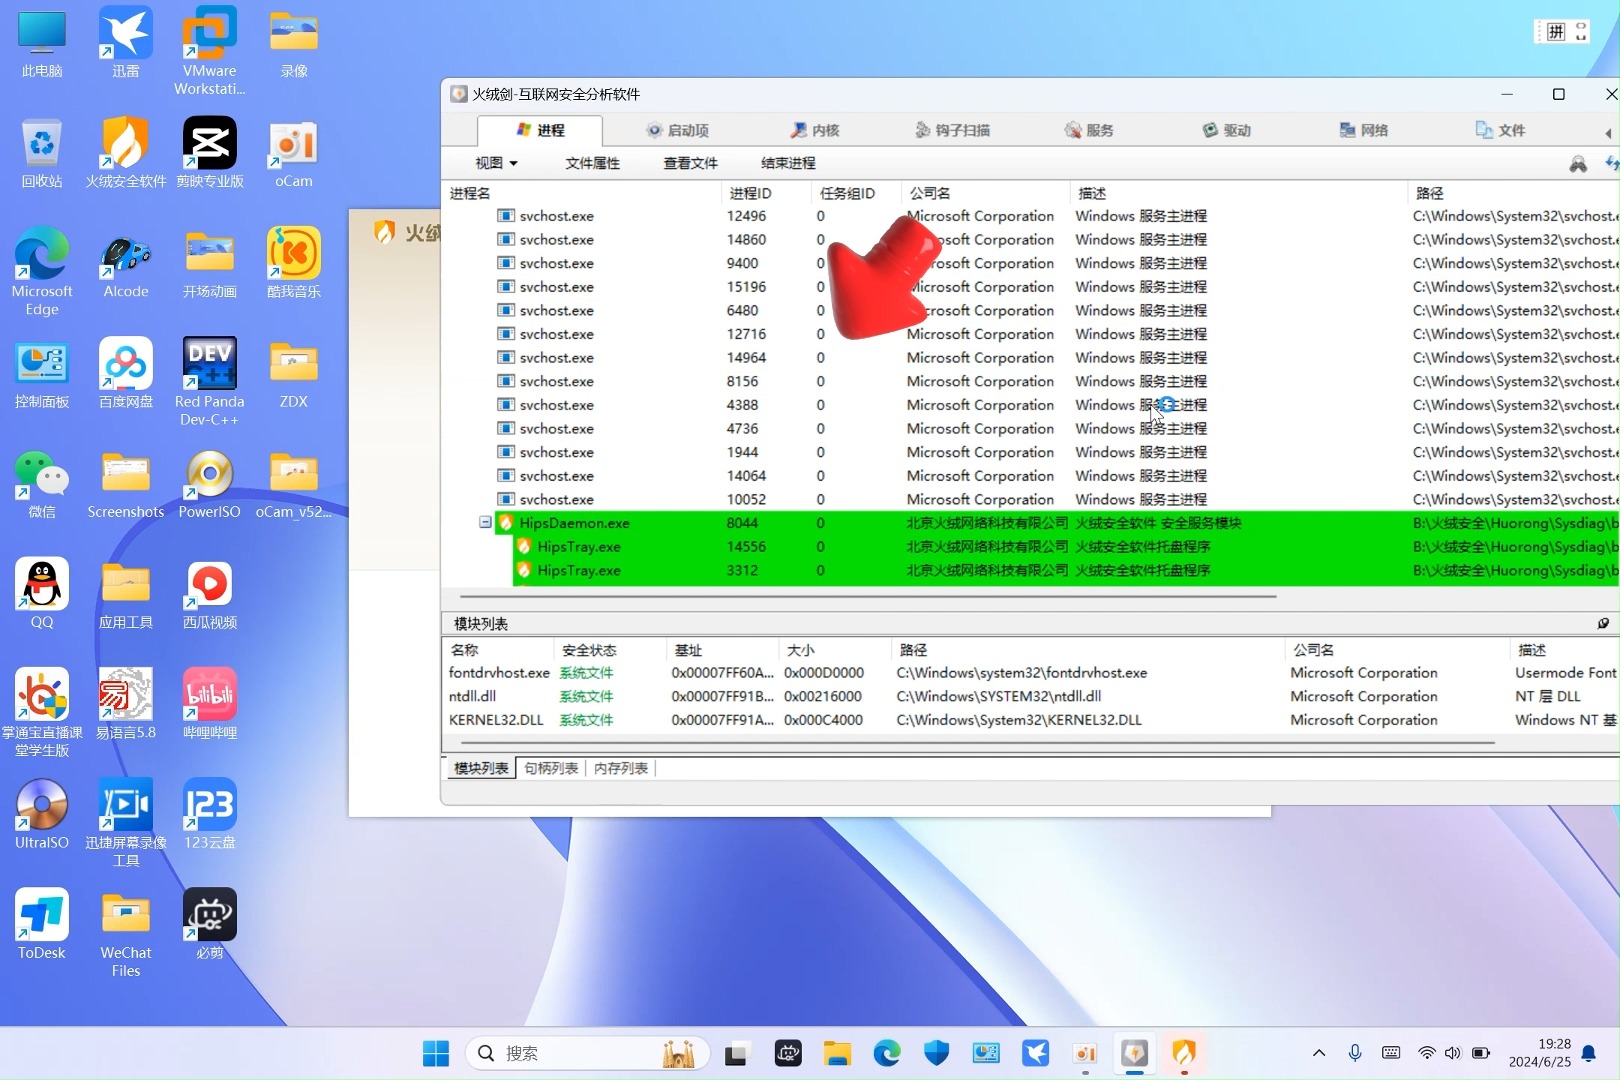
Task: Show hidden tray icons chevron
Action: coord(1319,1053)
